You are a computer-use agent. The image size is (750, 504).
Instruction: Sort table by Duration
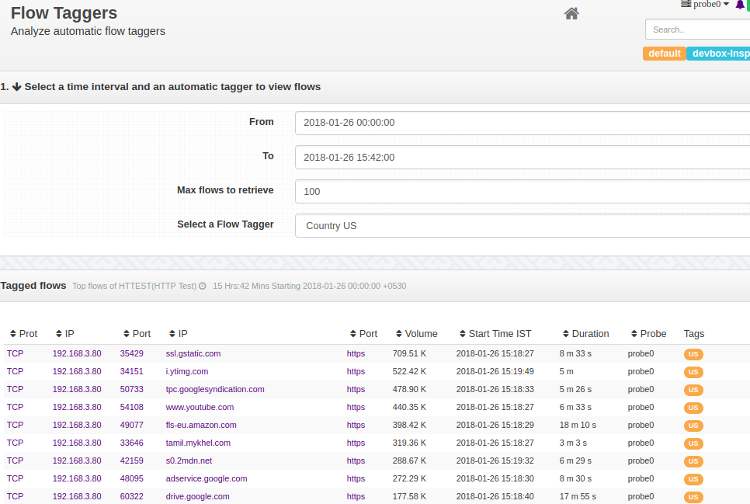pyautogui.click(x=586, y=334)
